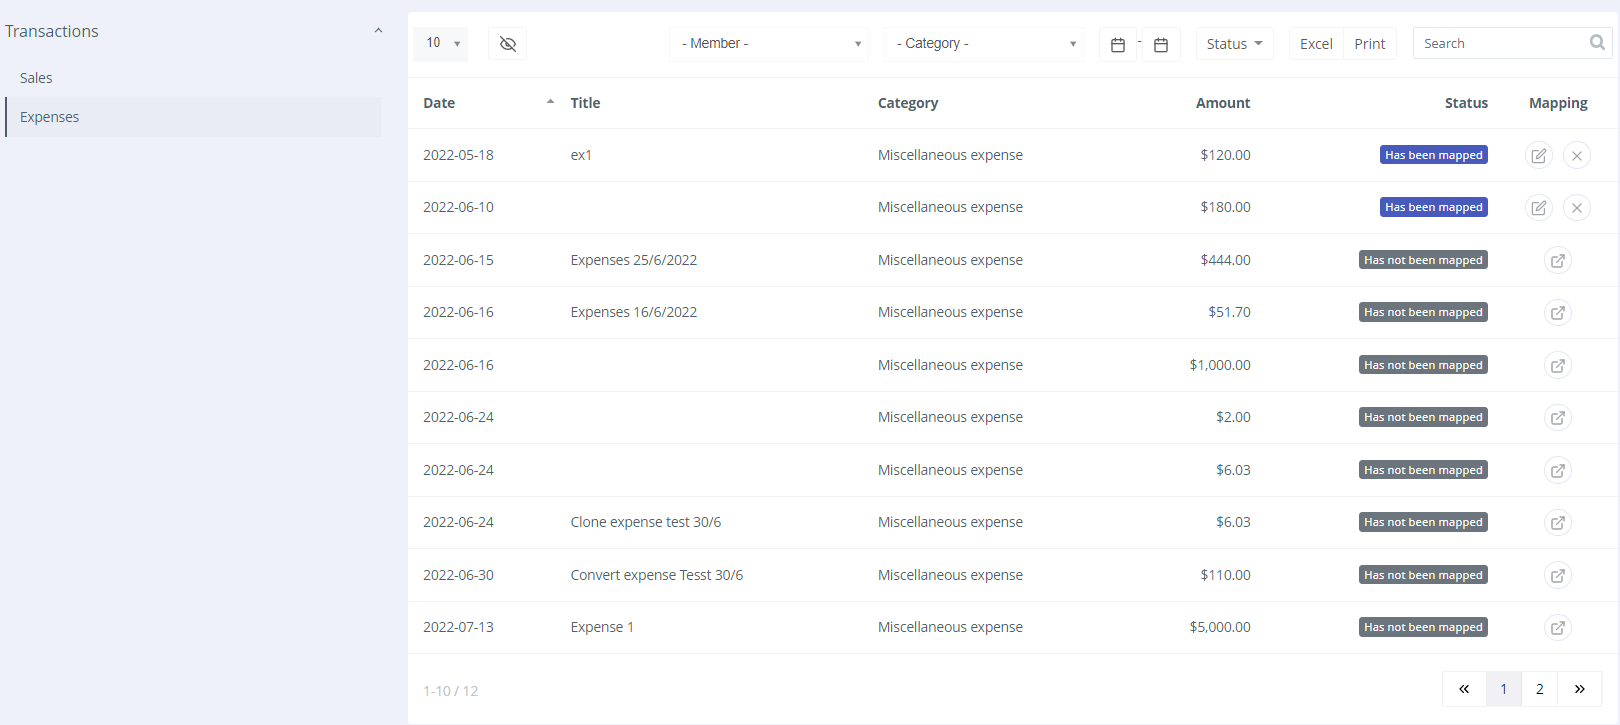1620x725 pixels.
Task: Open the end date calendar picker
Action: tap(1161, 44)
